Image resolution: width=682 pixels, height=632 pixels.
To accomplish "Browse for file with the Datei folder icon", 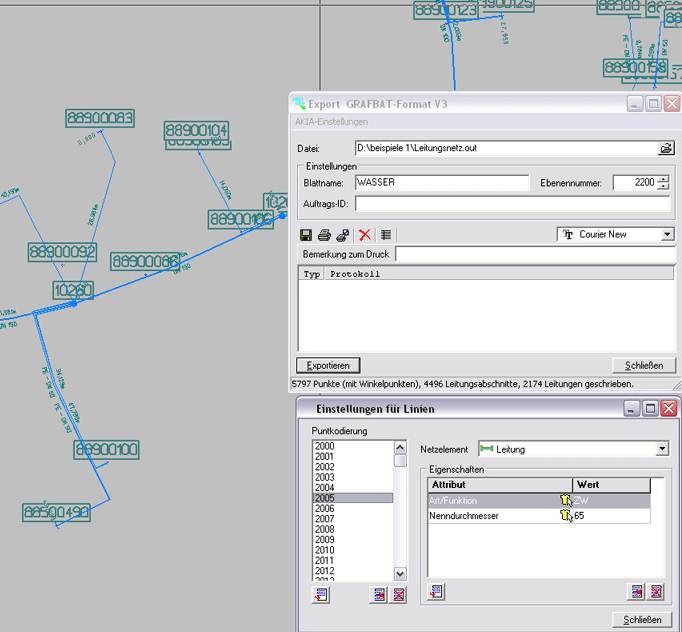I will pos(666,148).
